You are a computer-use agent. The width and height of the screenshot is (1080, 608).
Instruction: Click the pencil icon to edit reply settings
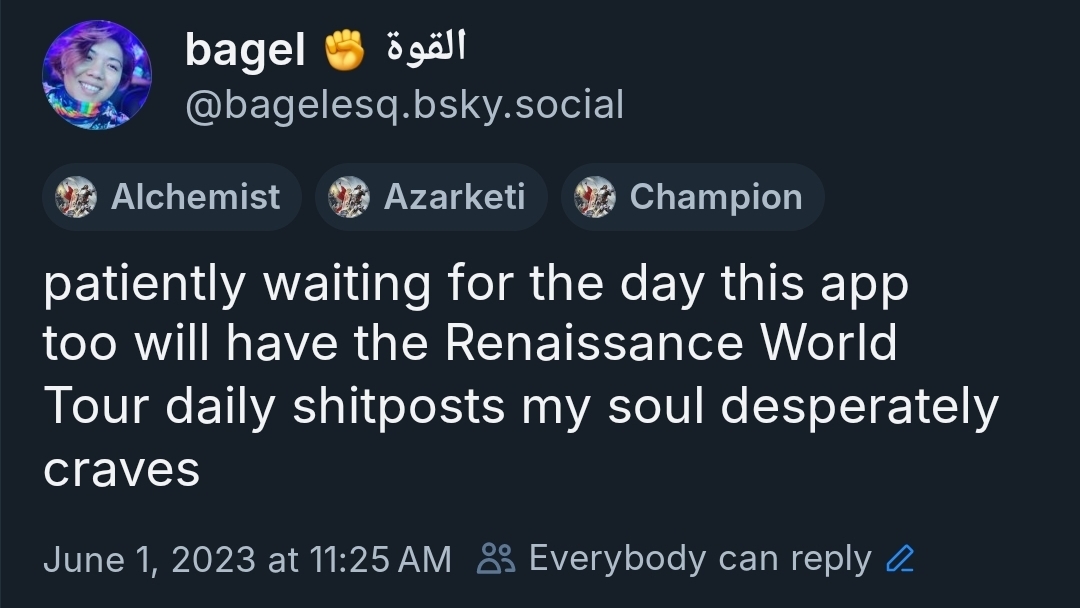[x=900, y=559]
